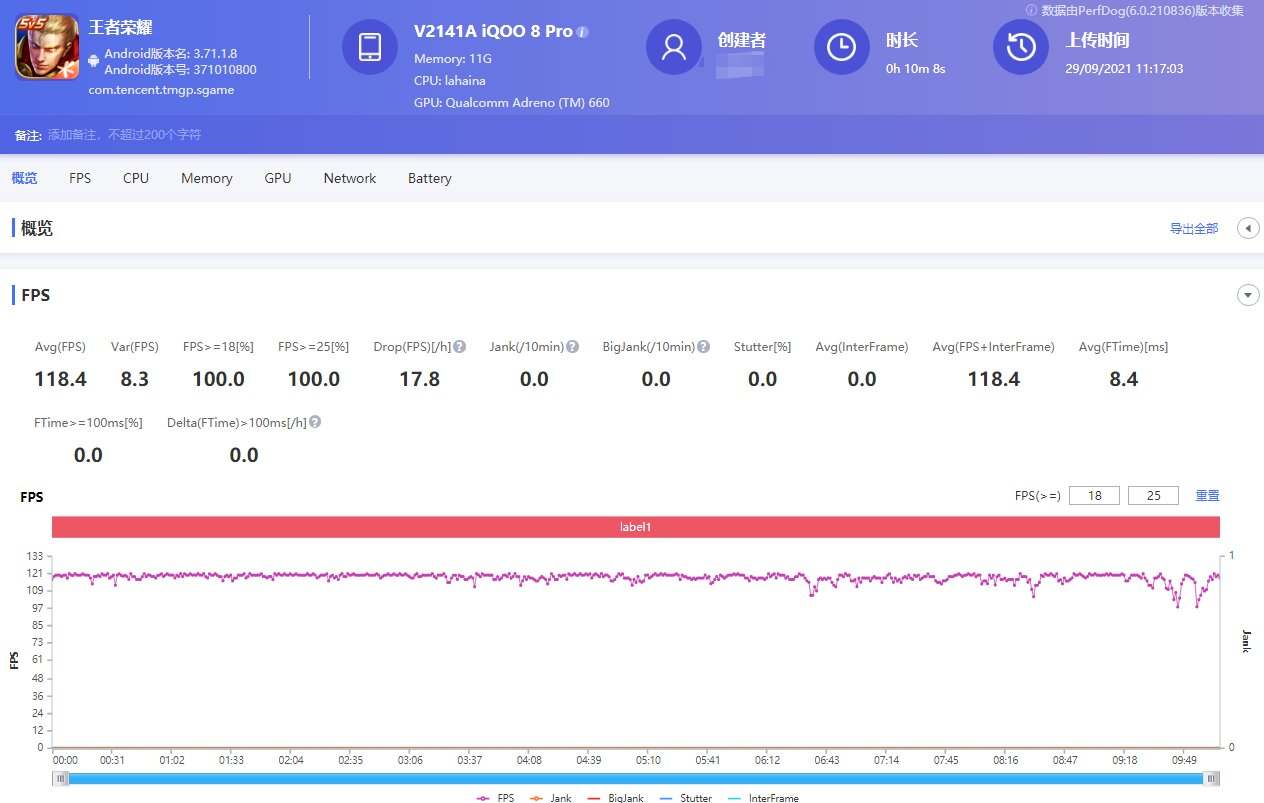Click the 王者荣耀 game icon
The image size is (1264, 803).
point(46,45)
